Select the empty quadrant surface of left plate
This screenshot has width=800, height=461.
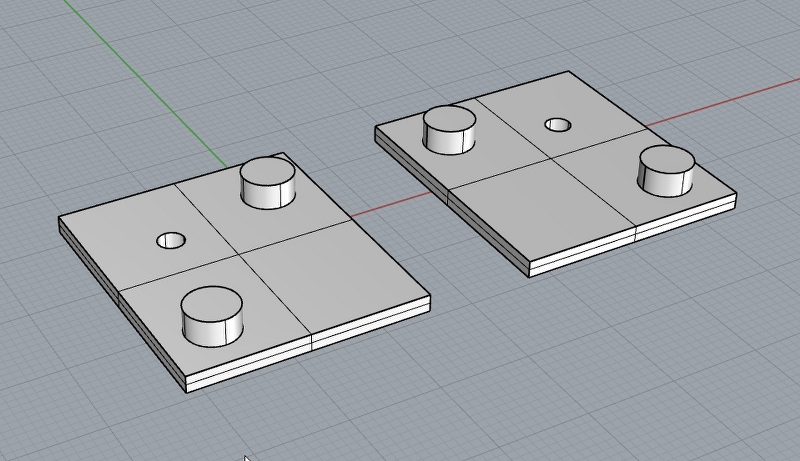[334, 278]
